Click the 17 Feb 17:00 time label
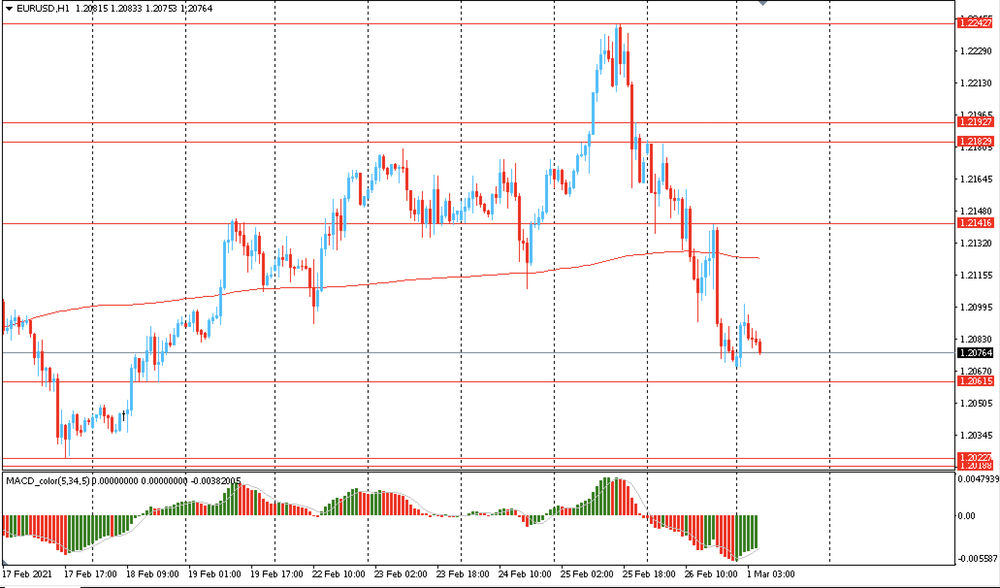This screenshot has height=588, width=1000. pyautogui.click(x=91, y=574)
